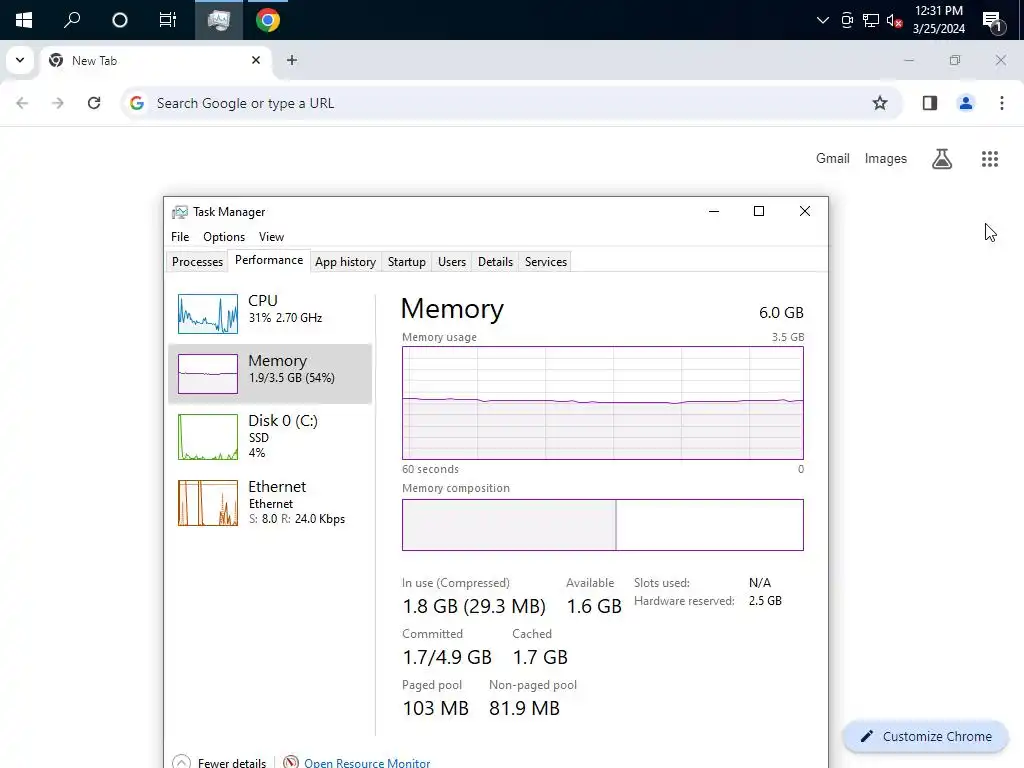Click the Open Resource Monitor link
Viewport: 1024px width, 768px height.
click(x=367, y=762)
